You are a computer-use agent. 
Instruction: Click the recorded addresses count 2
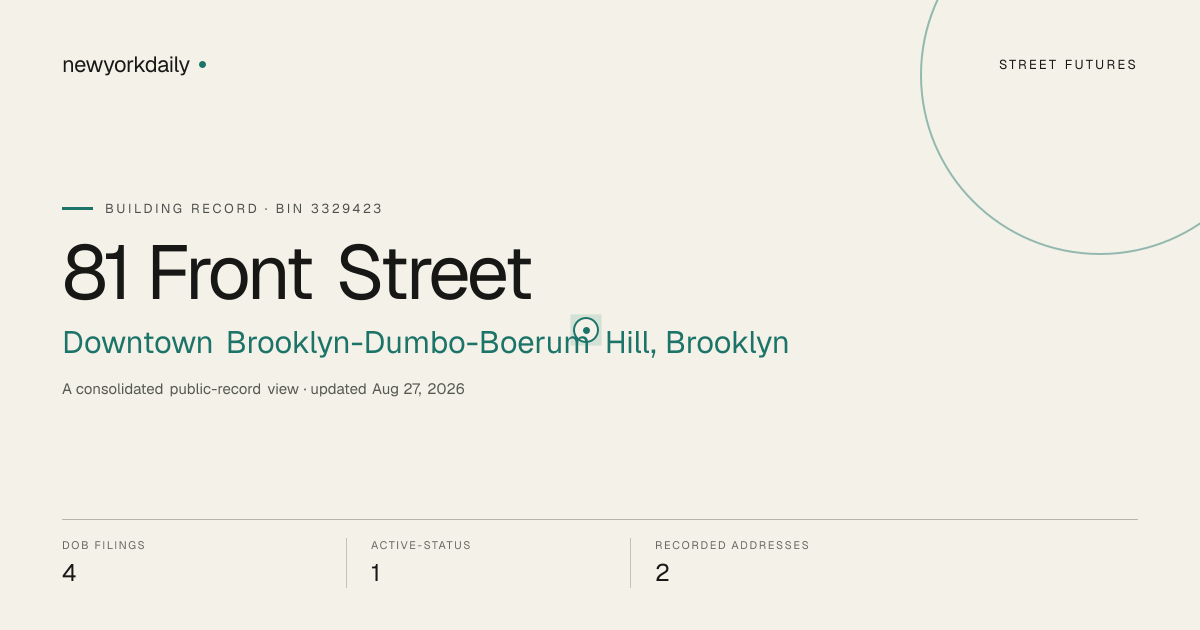tap(662, 573)
